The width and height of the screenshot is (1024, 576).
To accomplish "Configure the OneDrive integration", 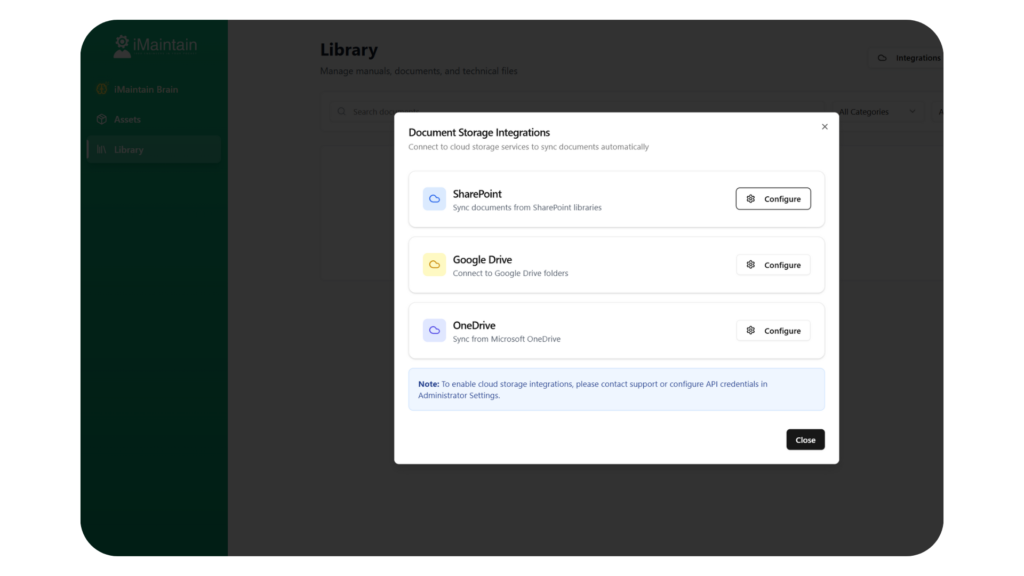I will (x=773, y=331).
